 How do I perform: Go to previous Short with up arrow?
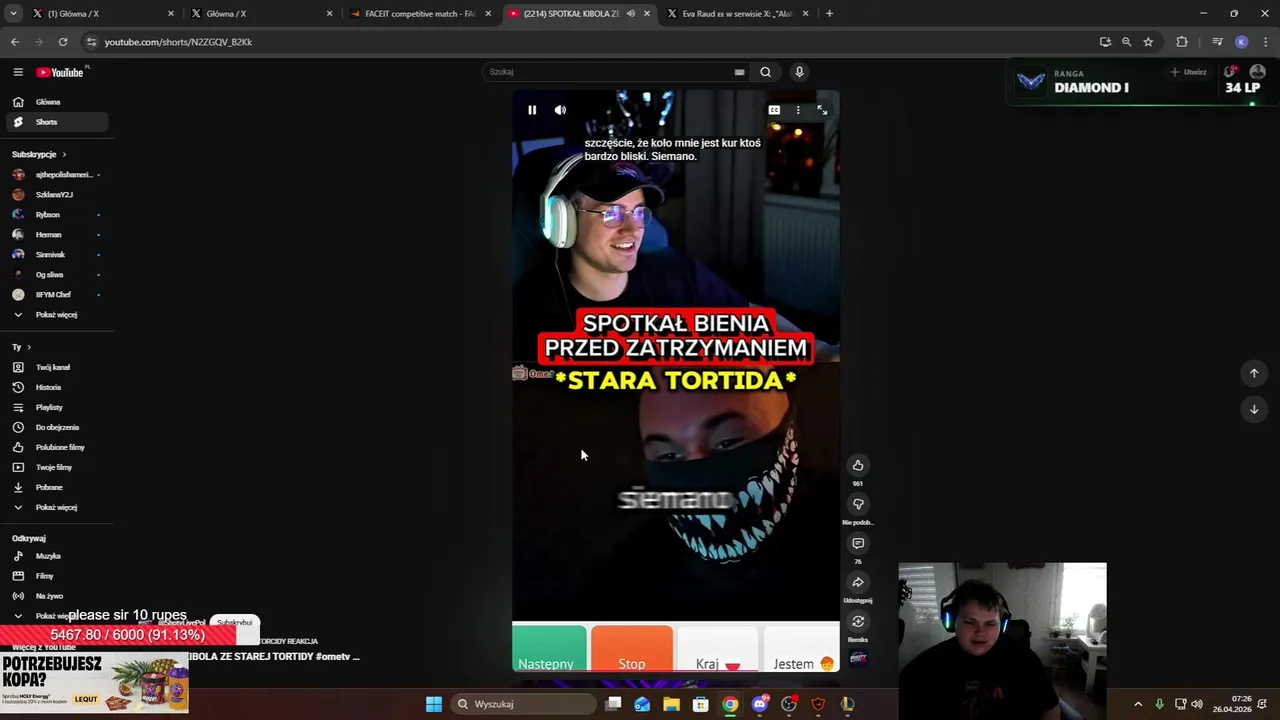[x=1254, y=373]
